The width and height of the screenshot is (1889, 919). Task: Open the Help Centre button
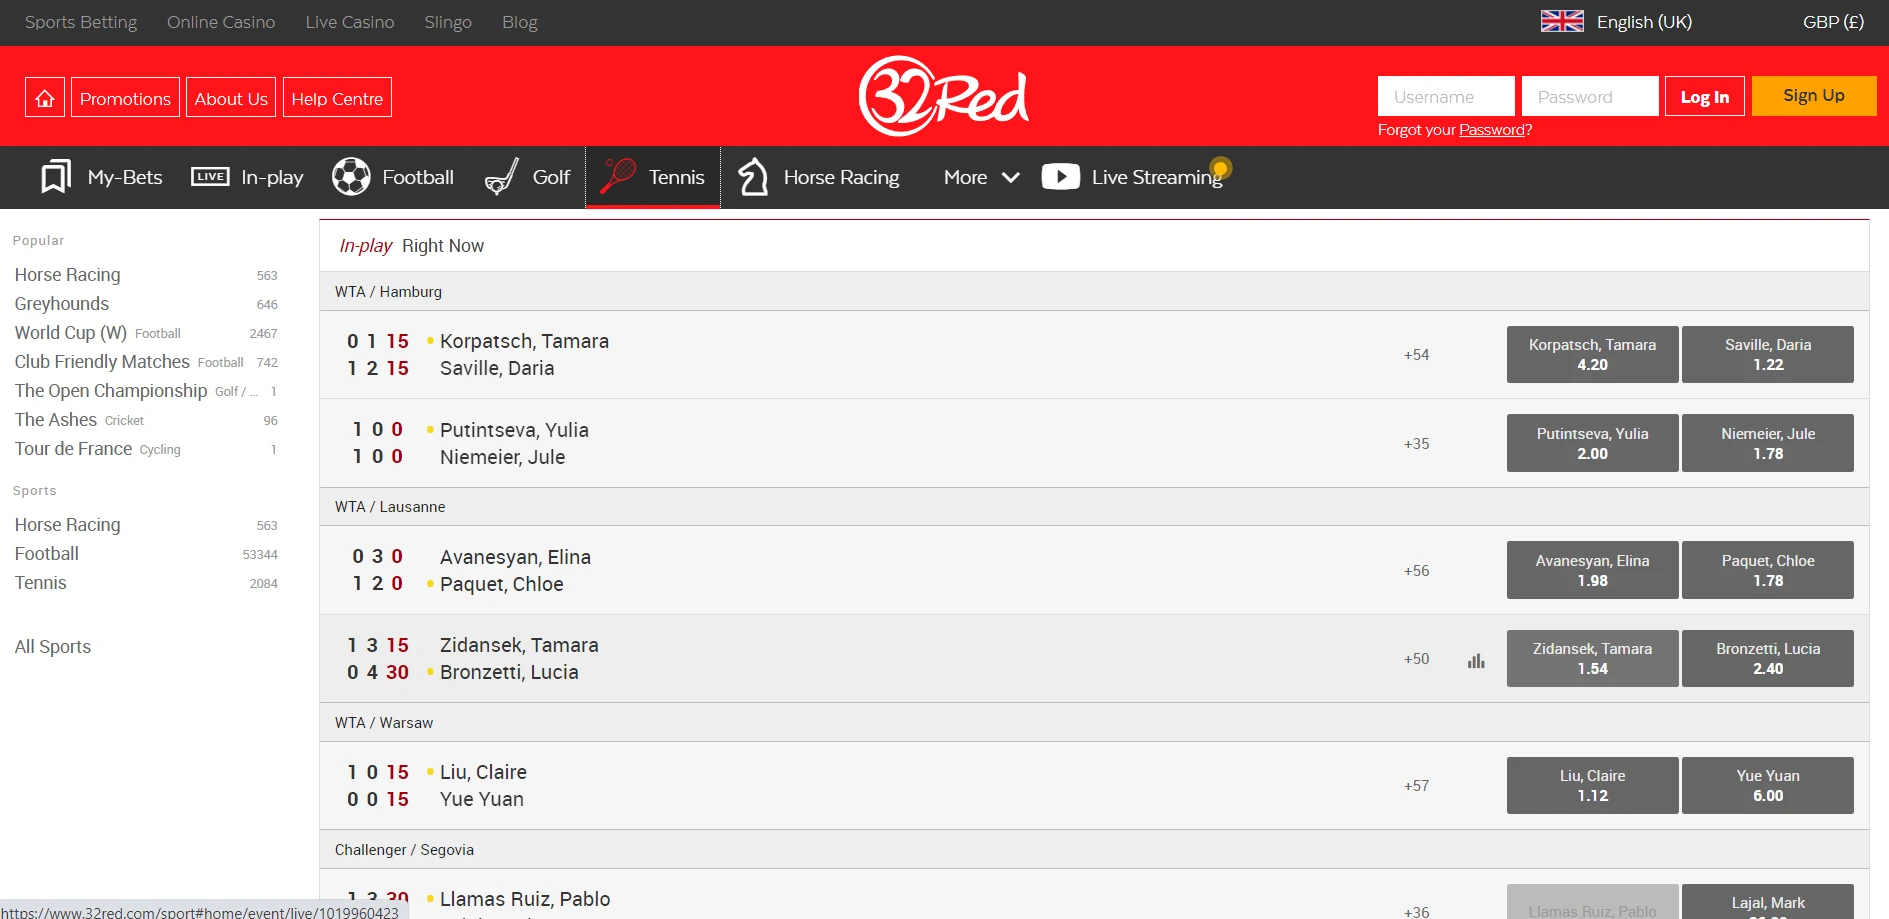click(337, 97)
